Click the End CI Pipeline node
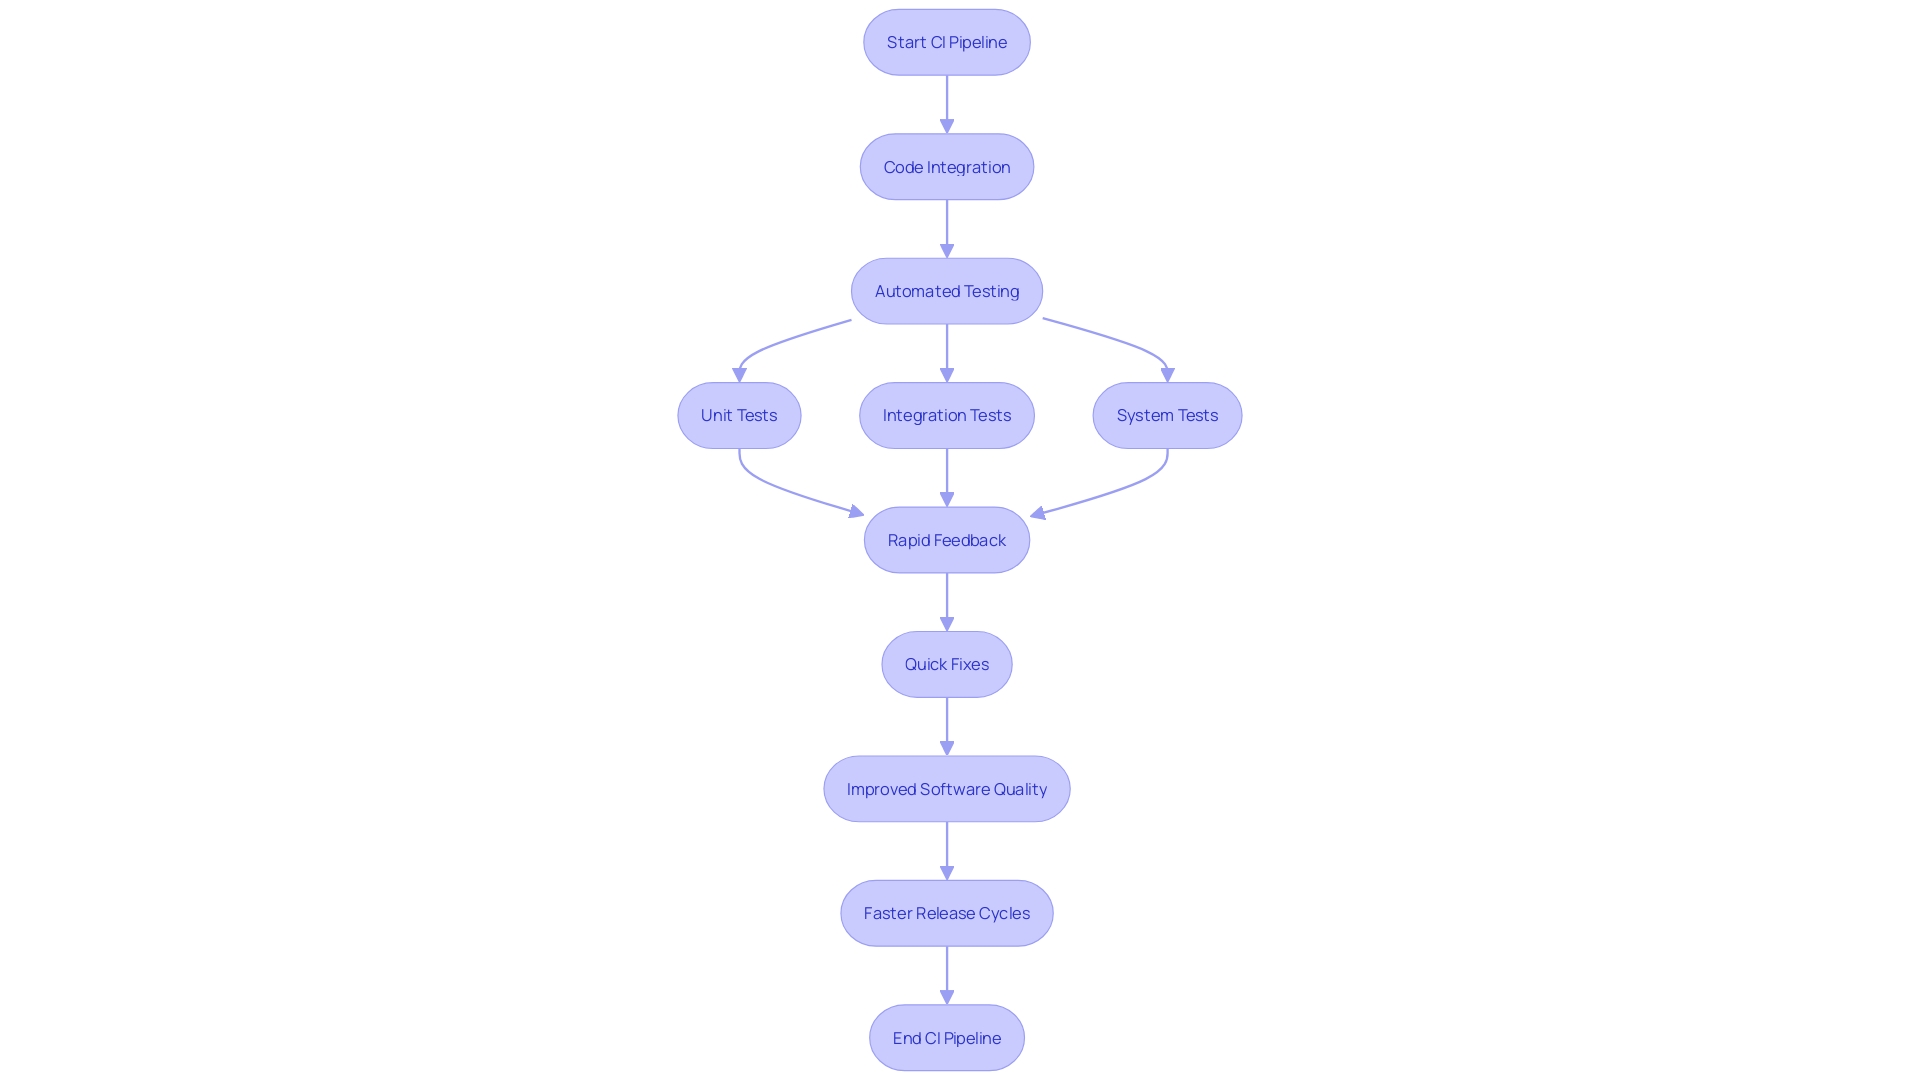 [947, 1036]
